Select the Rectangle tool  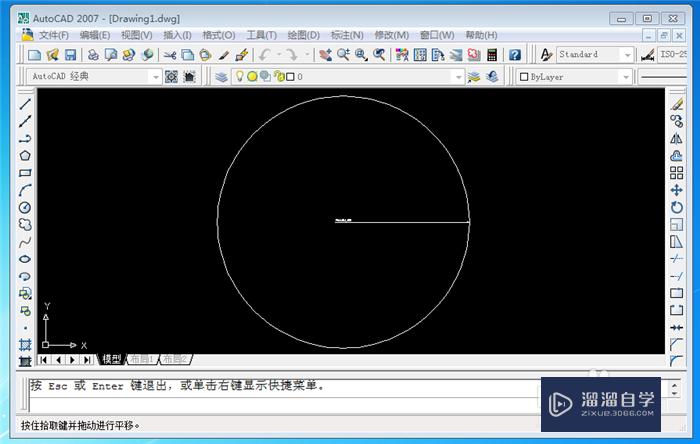[25, 173]
